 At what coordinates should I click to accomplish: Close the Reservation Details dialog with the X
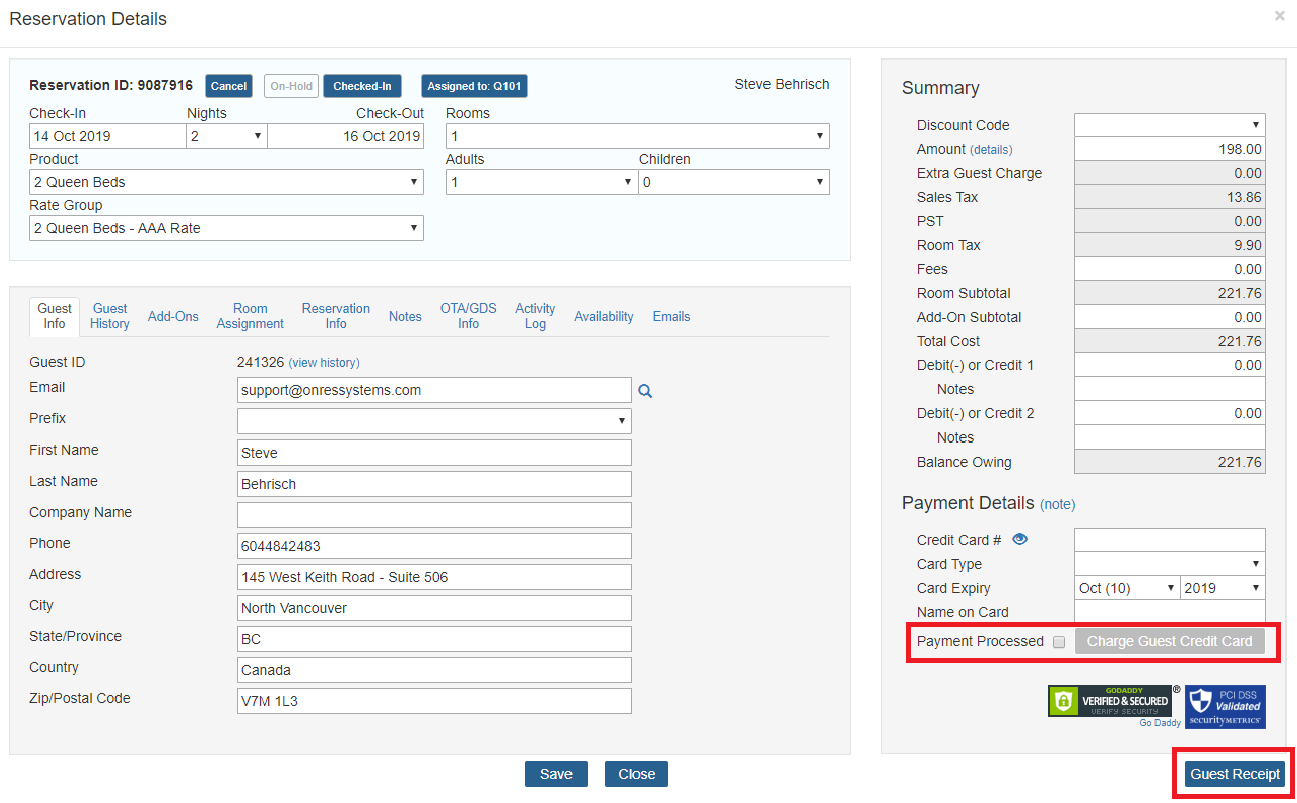[1278, 16]
